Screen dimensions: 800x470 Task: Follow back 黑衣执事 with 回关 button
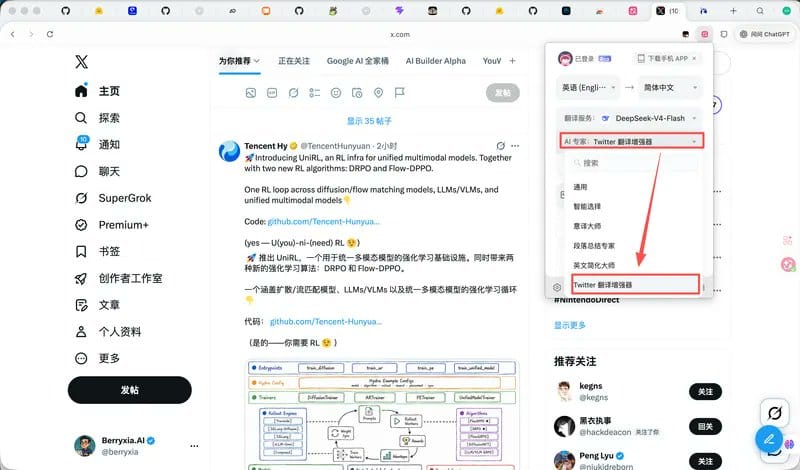tap(706, 426)
